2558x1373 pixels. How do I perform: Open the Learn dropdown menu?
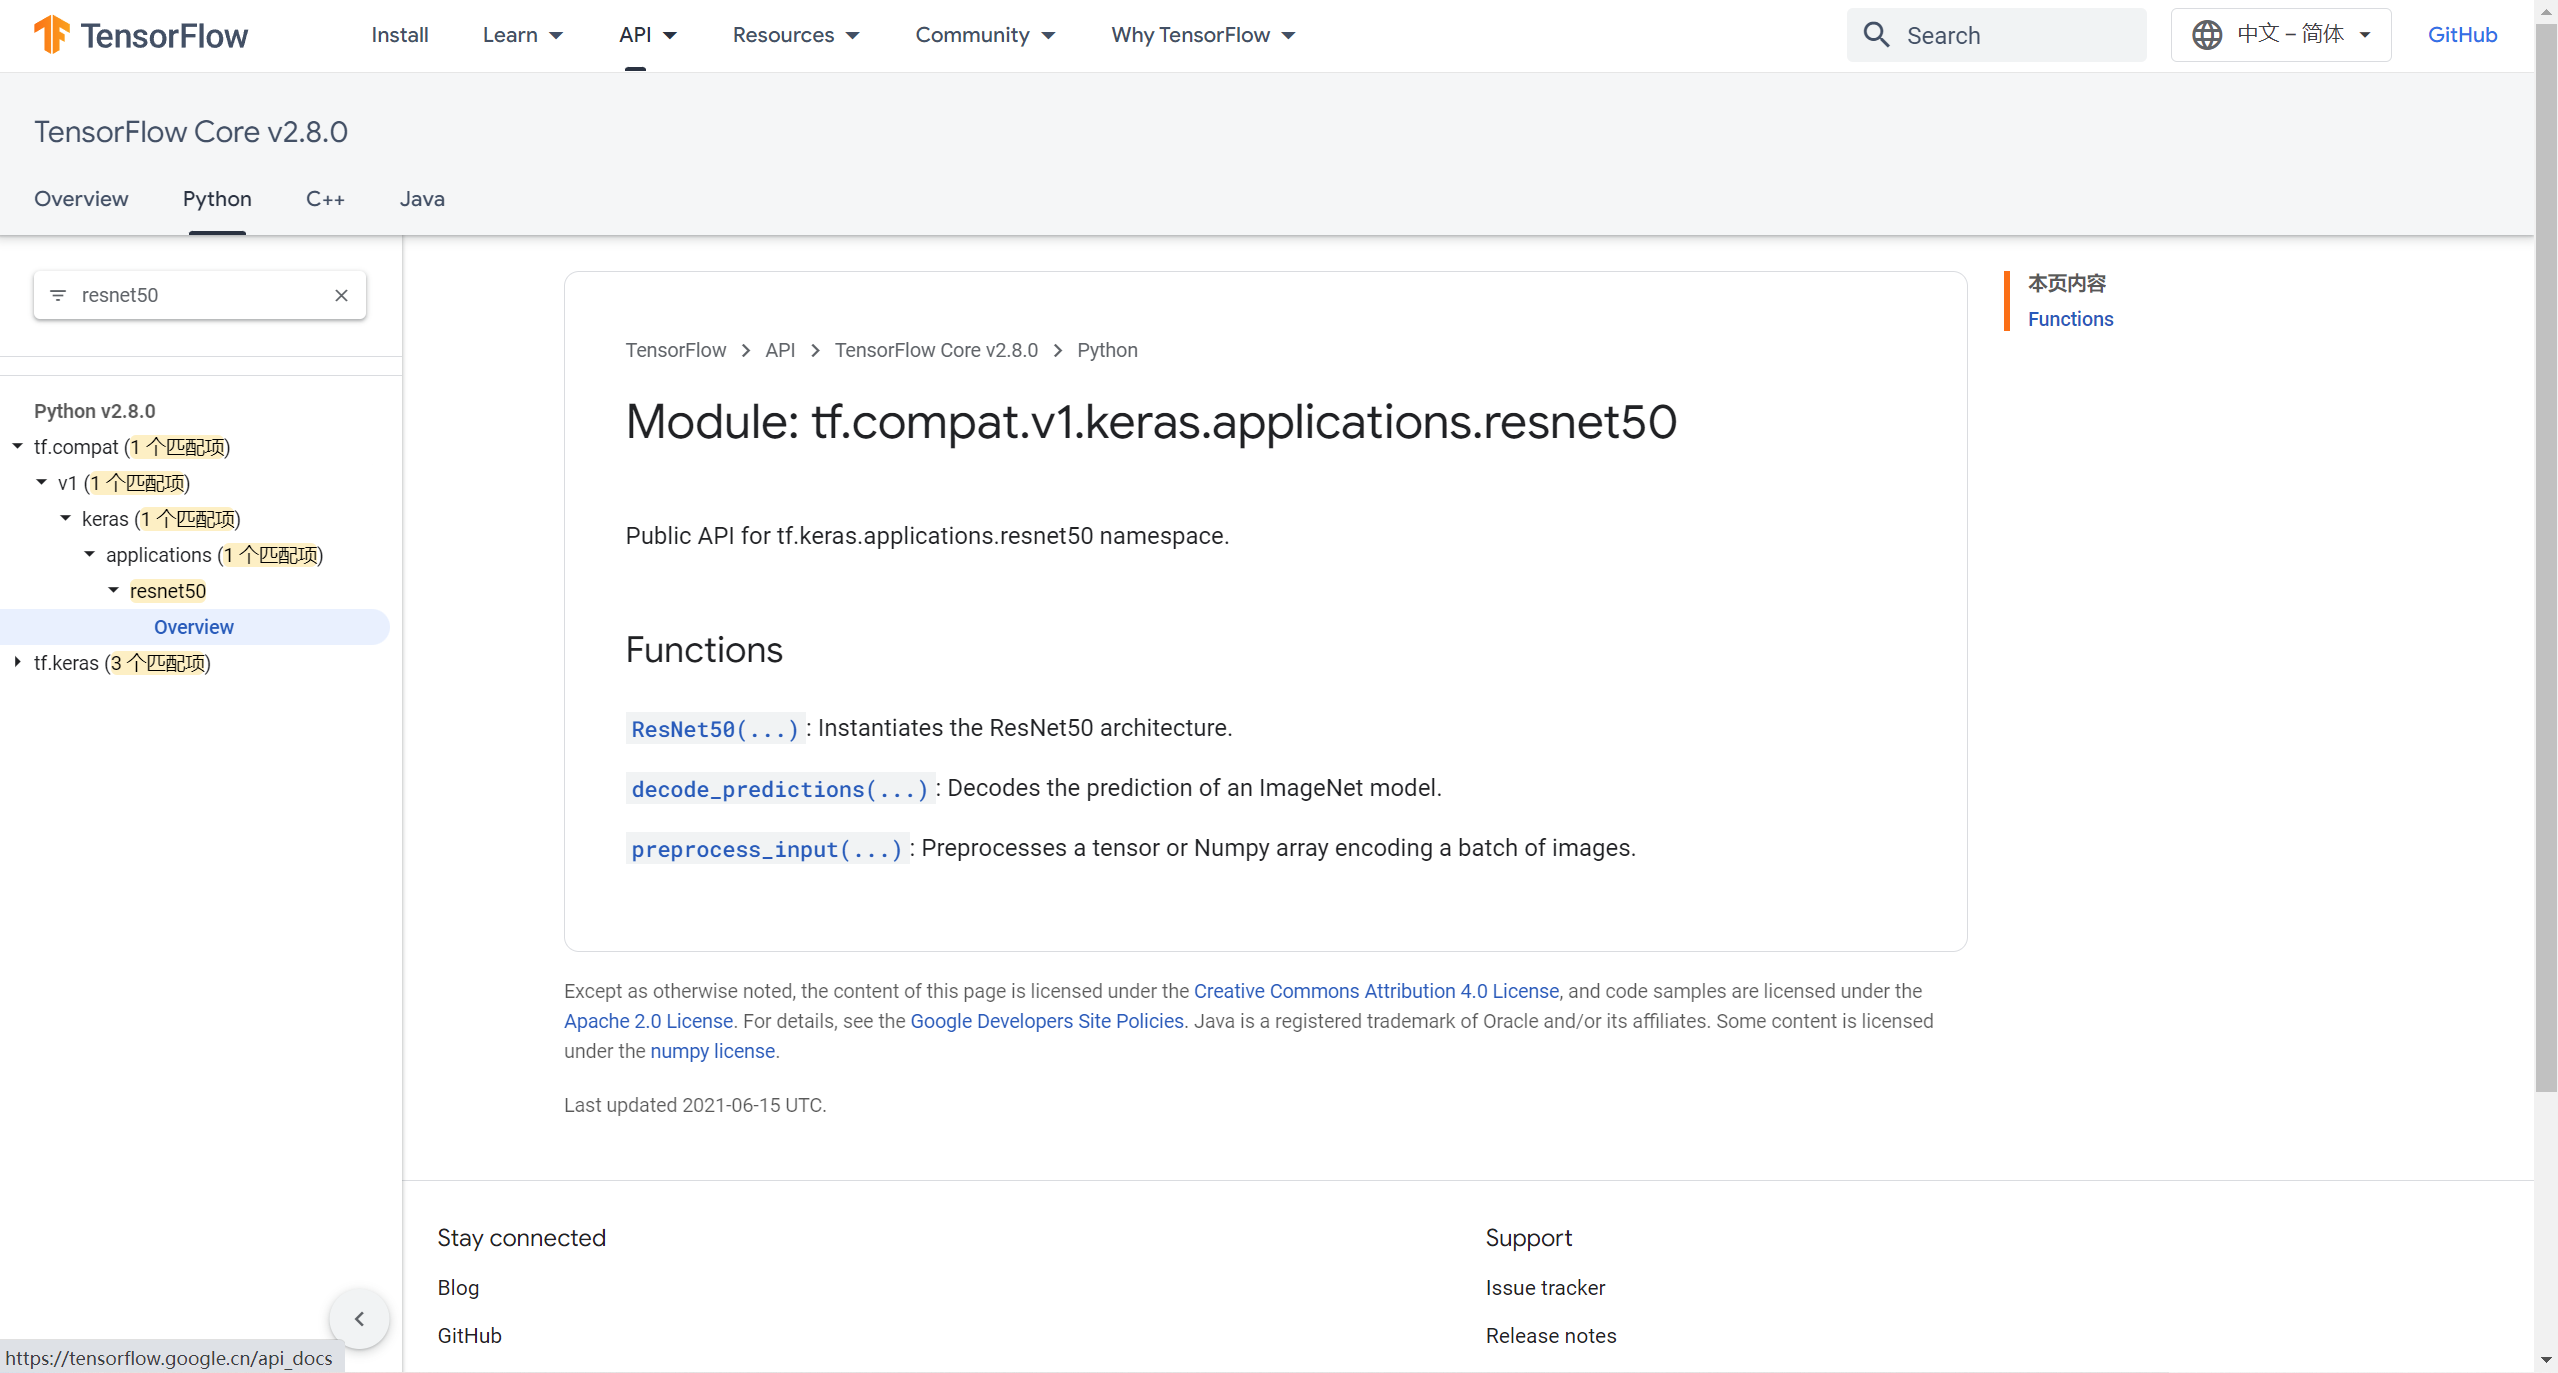click(x=522, y=35)
